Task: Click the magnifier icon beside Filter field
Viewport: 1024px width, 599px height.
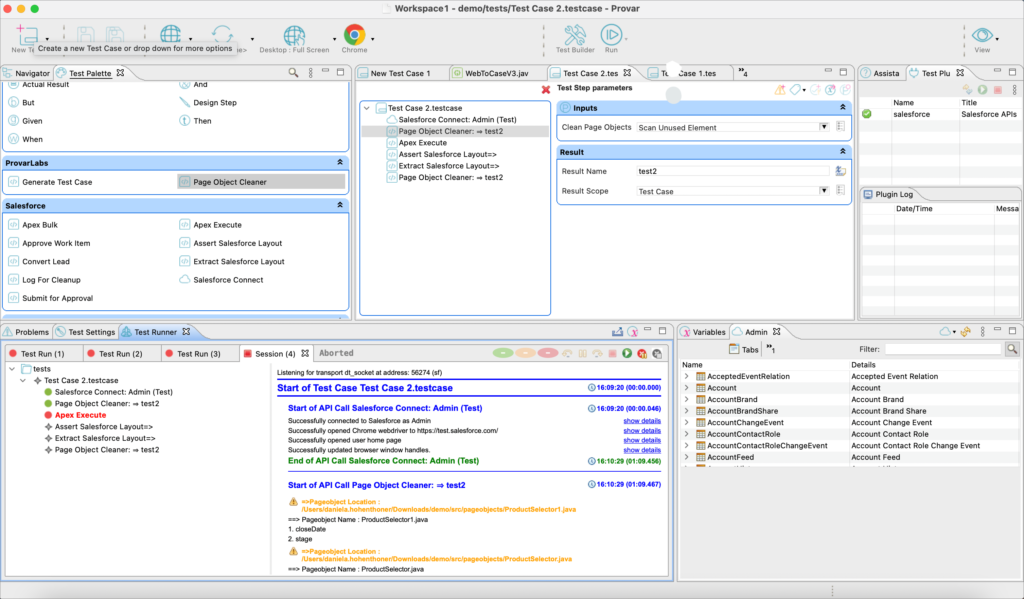Action: pos(1012,349)
